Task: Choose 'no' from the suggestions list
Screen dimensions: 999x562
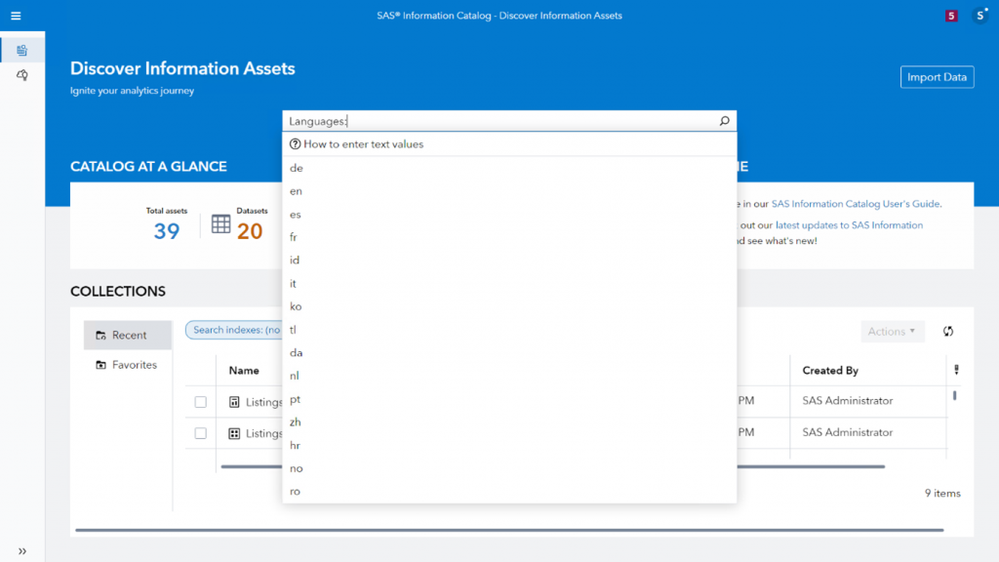Action: (x=510, y=468)
